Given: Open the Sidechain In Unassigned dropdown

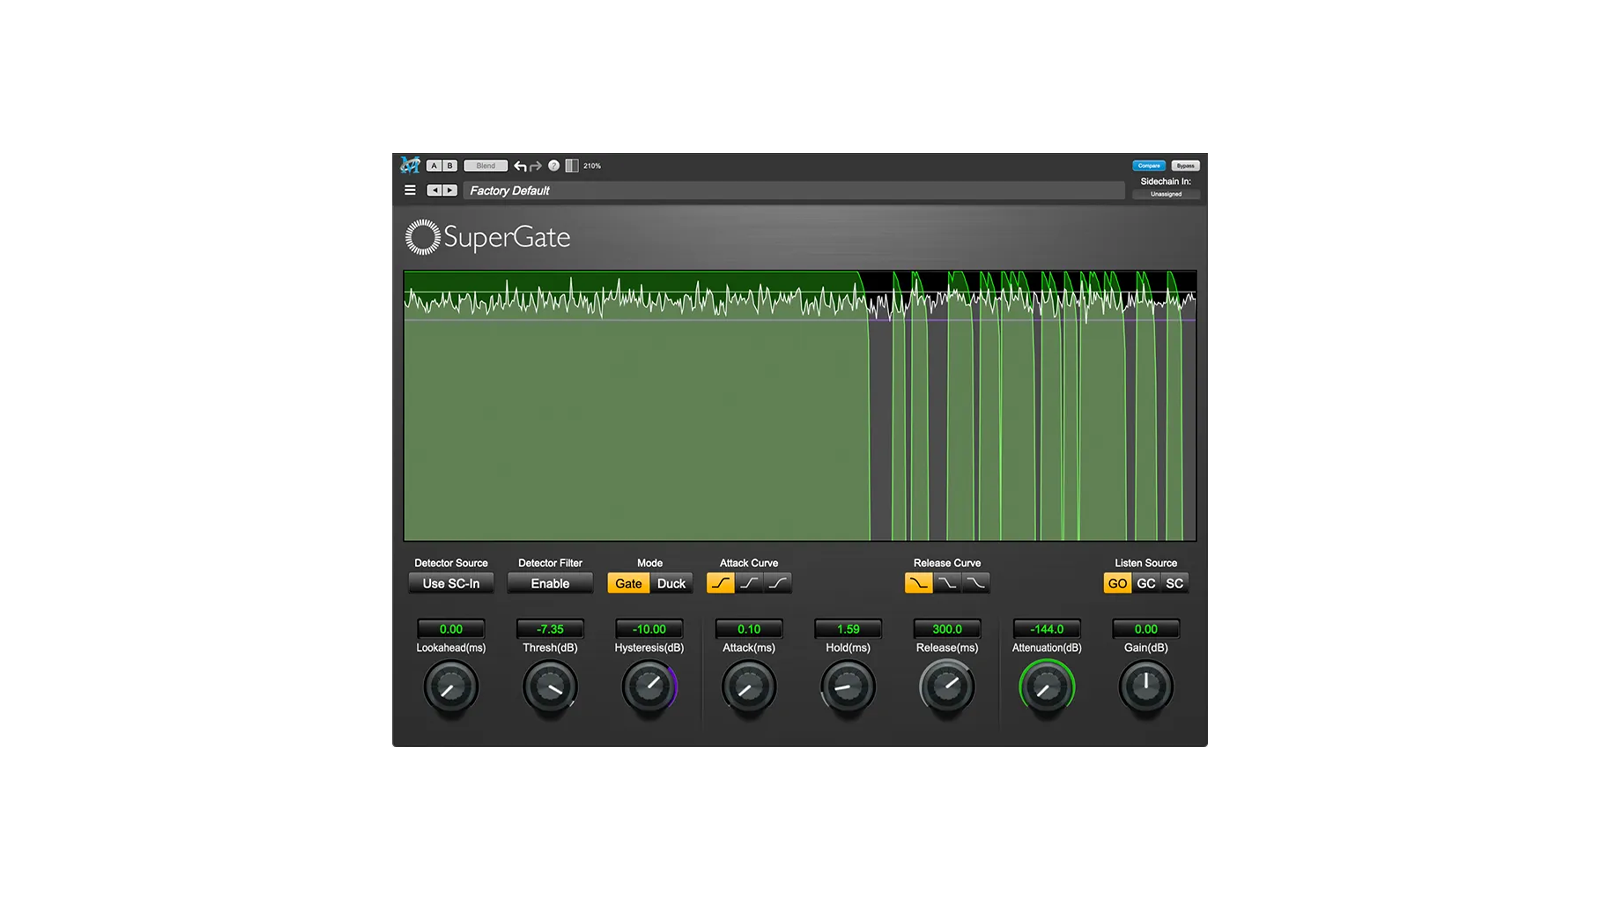Looking at the screenshot, I should coord(1166,194).
